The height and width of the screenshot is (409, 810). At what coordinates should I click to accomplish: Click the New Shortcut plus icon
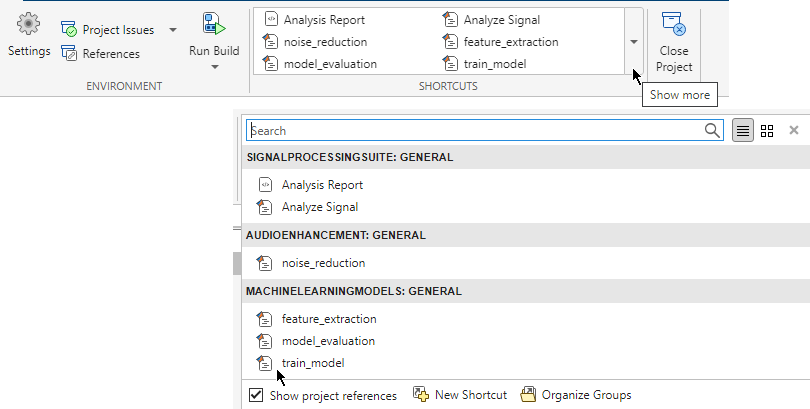pyautogui.click(x=421, y=395)
